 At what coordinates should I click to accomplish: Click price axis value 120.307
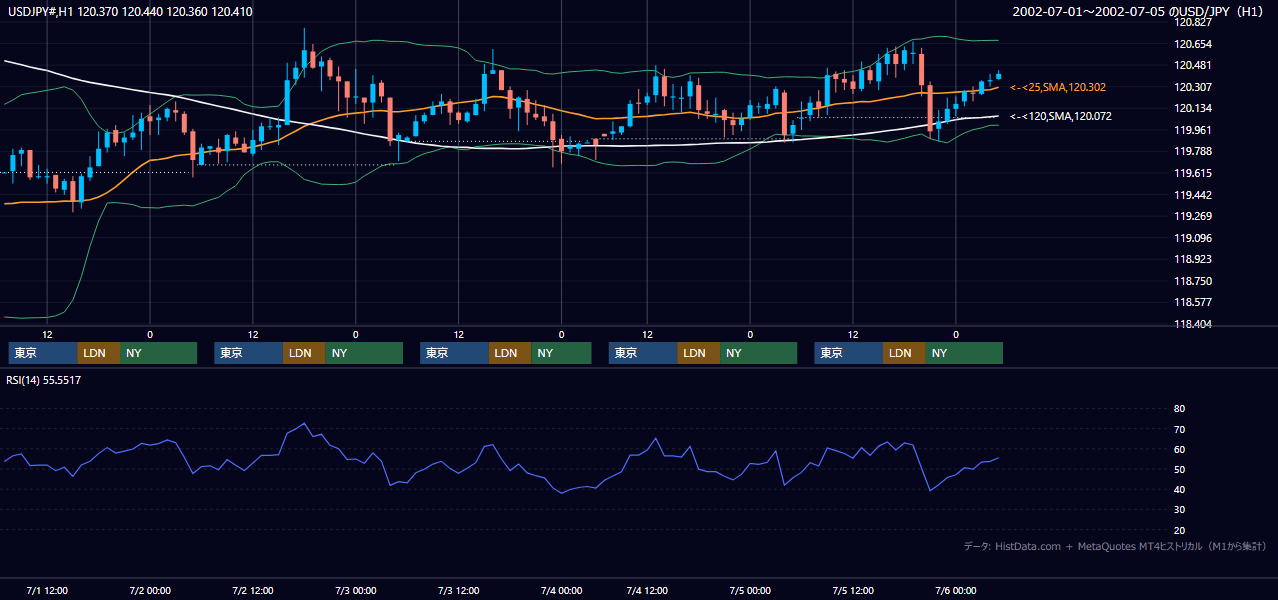[1195, 87]
